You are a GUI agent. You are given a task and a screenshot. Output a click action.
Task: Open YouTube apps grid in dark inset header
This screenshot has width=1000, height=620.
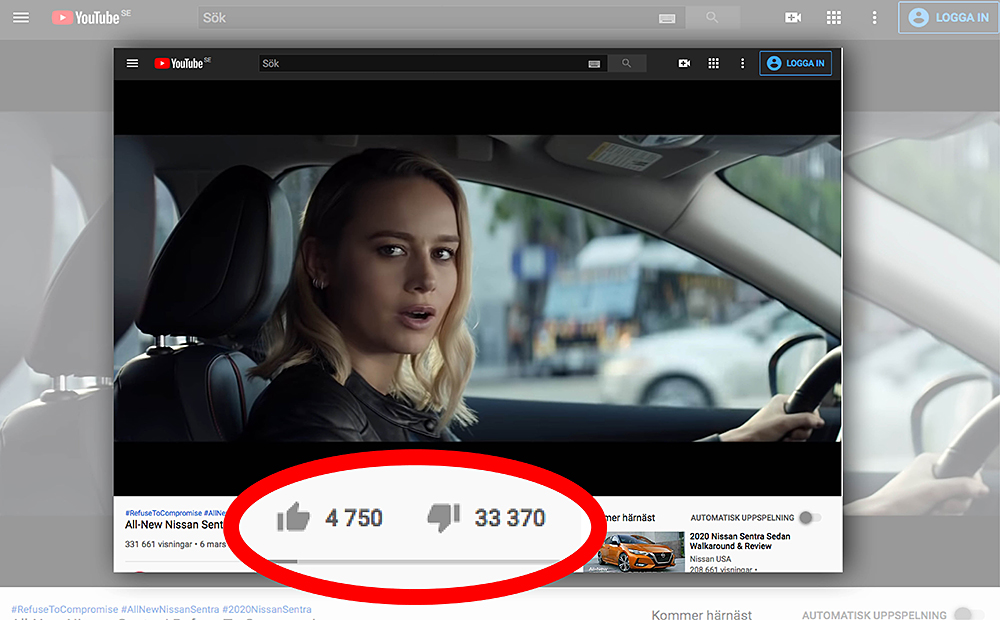[x=713, y=63]
